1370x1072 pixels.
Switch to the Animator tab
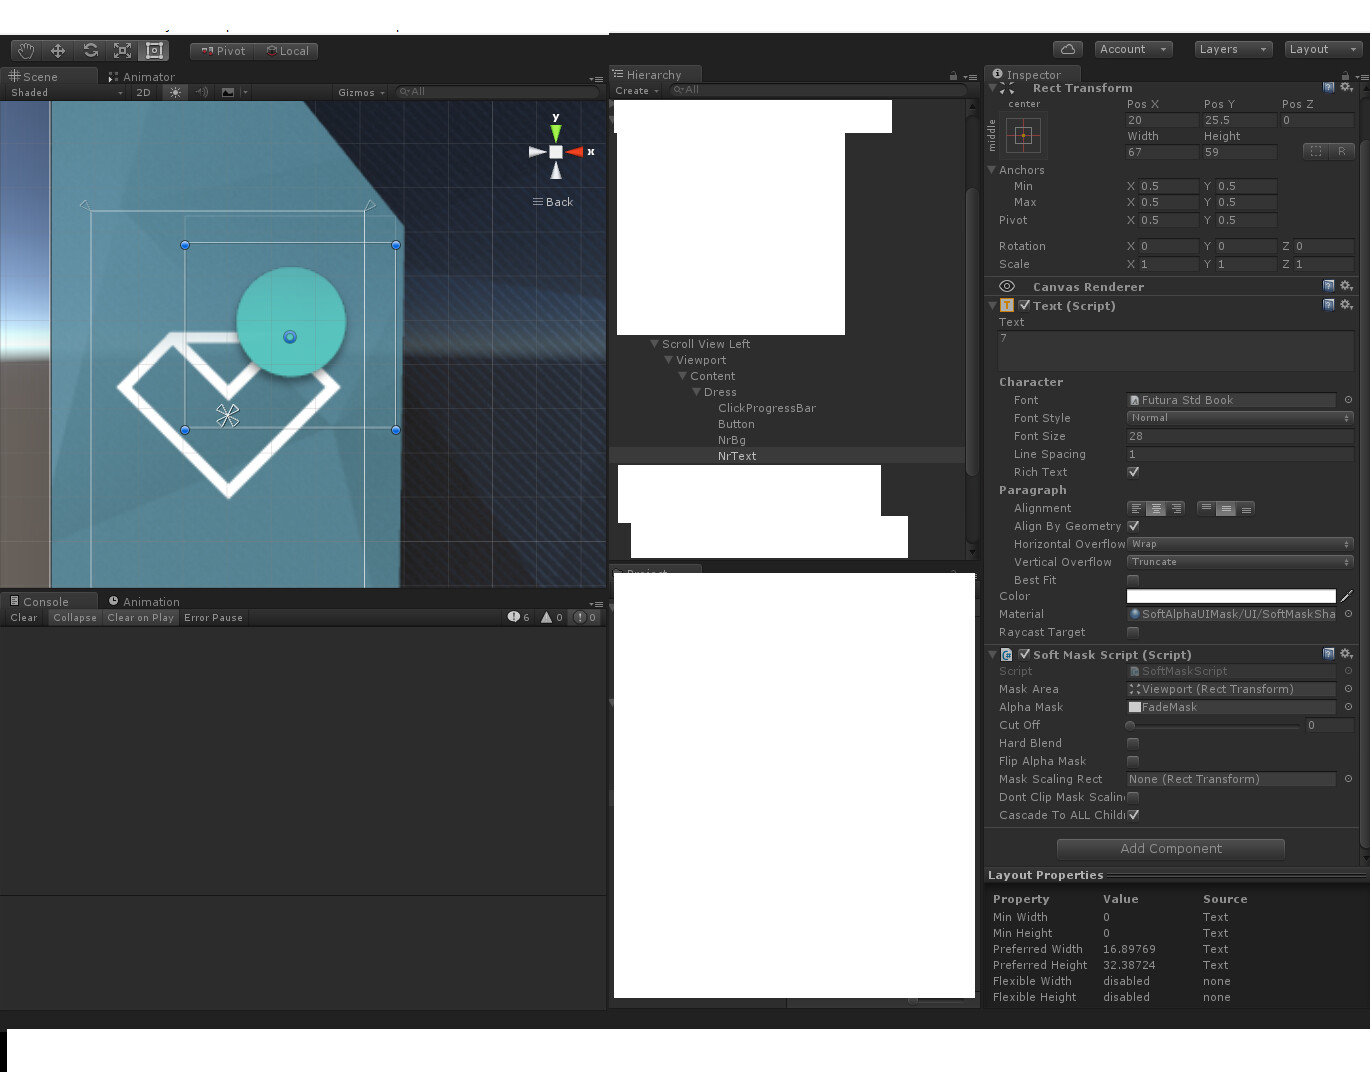pyautogui.click(x=148, y=76)
